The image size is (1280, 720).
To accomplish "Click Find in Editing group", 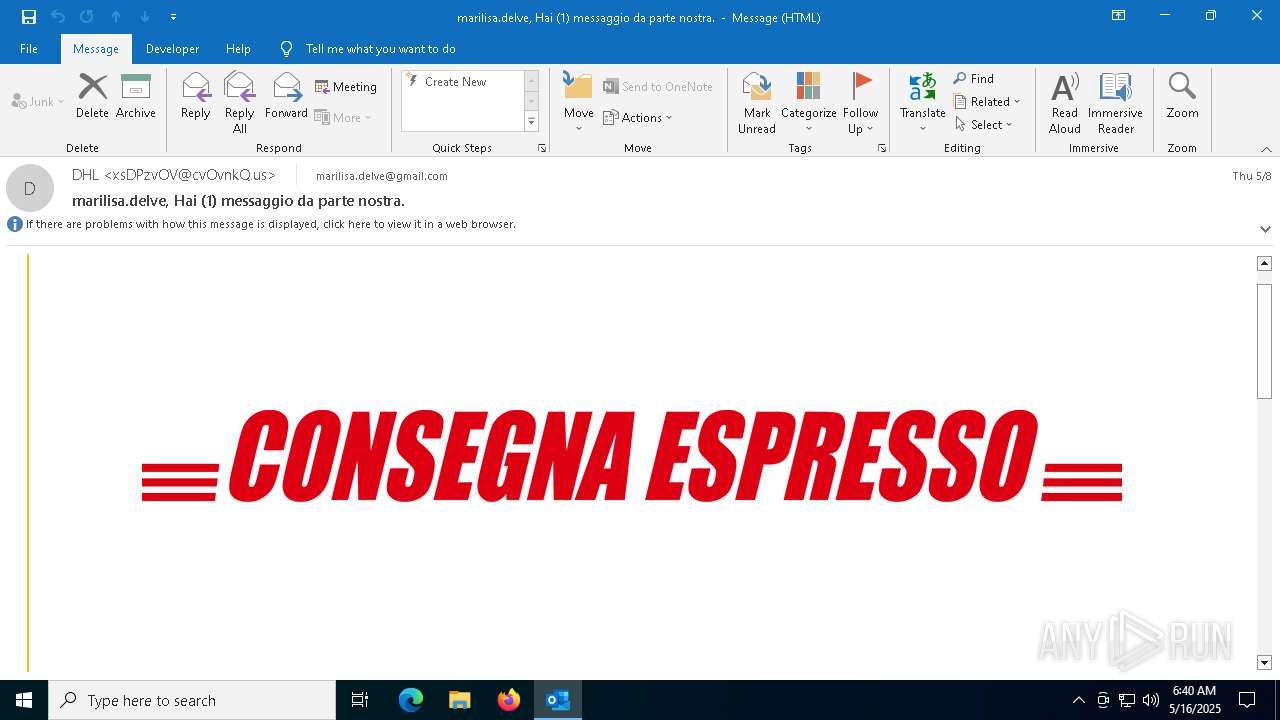I will [974, 79].
